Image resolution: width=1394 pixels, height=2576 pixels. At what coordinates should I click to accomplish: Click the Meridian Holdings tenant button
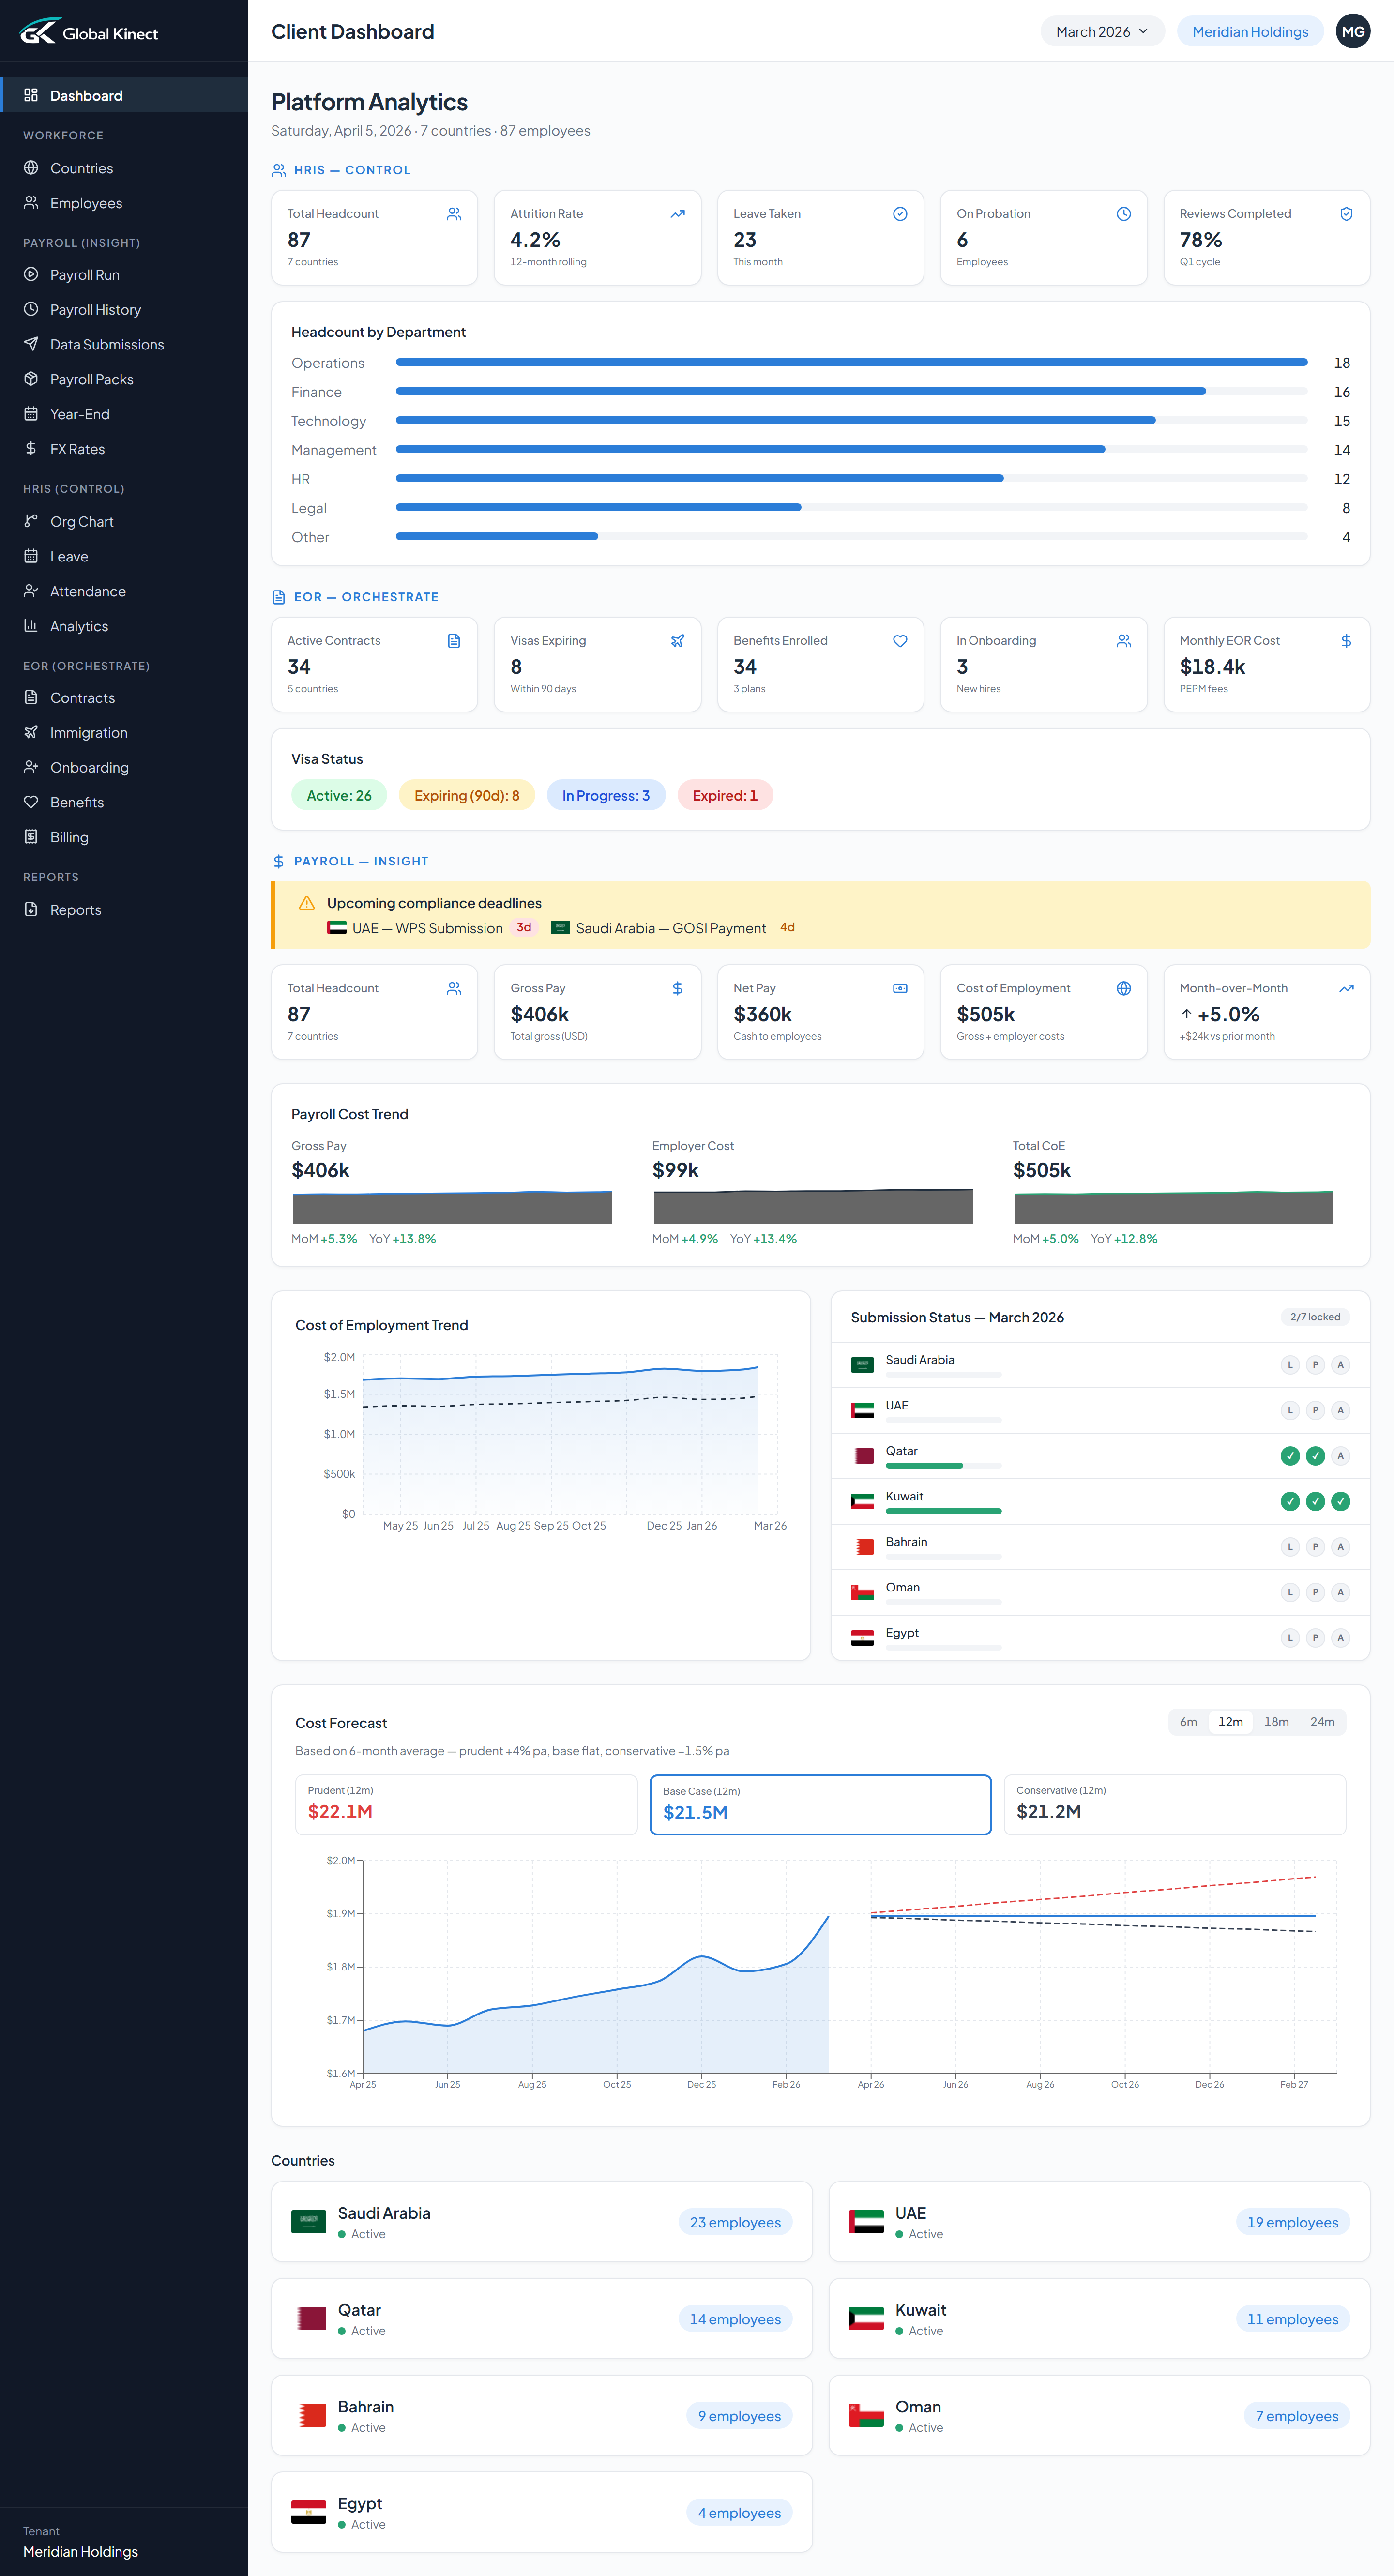1250,31
